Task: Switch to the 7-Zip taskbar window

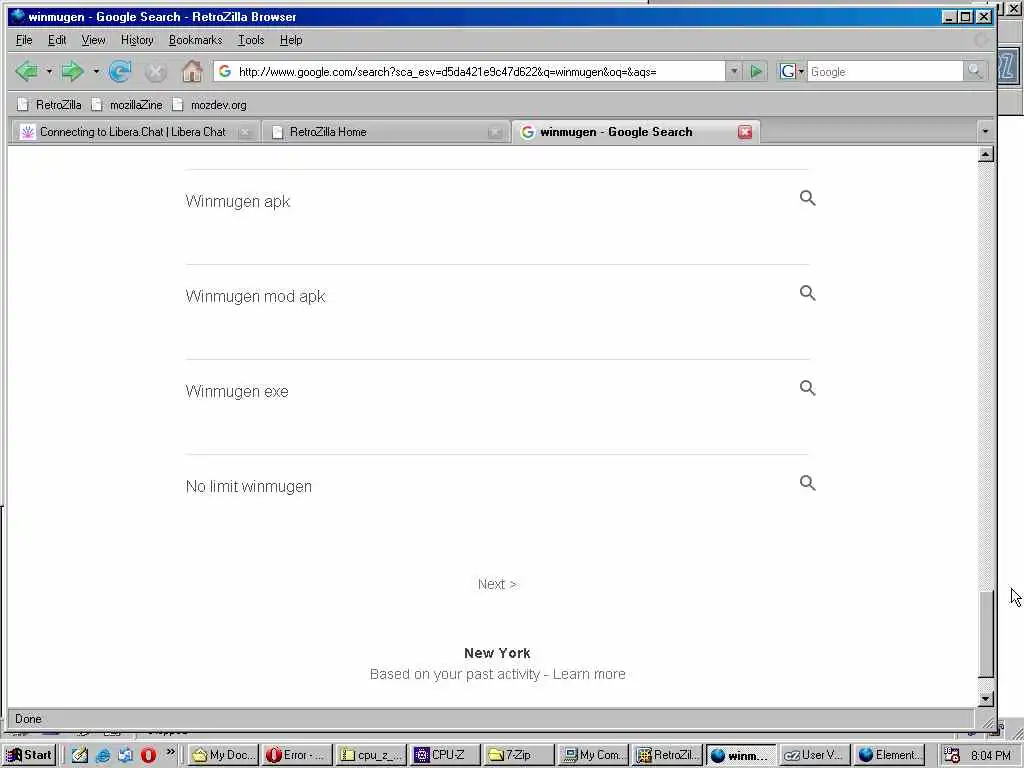Action: 519,755
